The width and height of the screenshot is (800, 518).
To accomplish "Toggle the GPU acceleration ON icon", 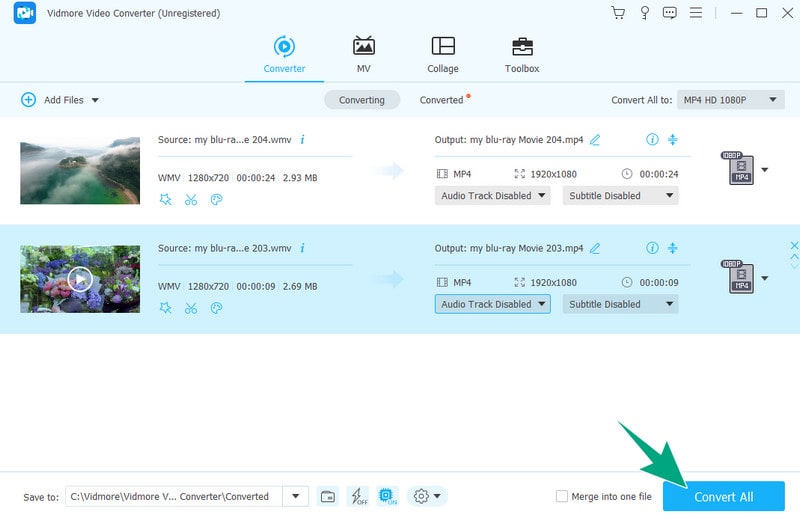I will point(387,496).
